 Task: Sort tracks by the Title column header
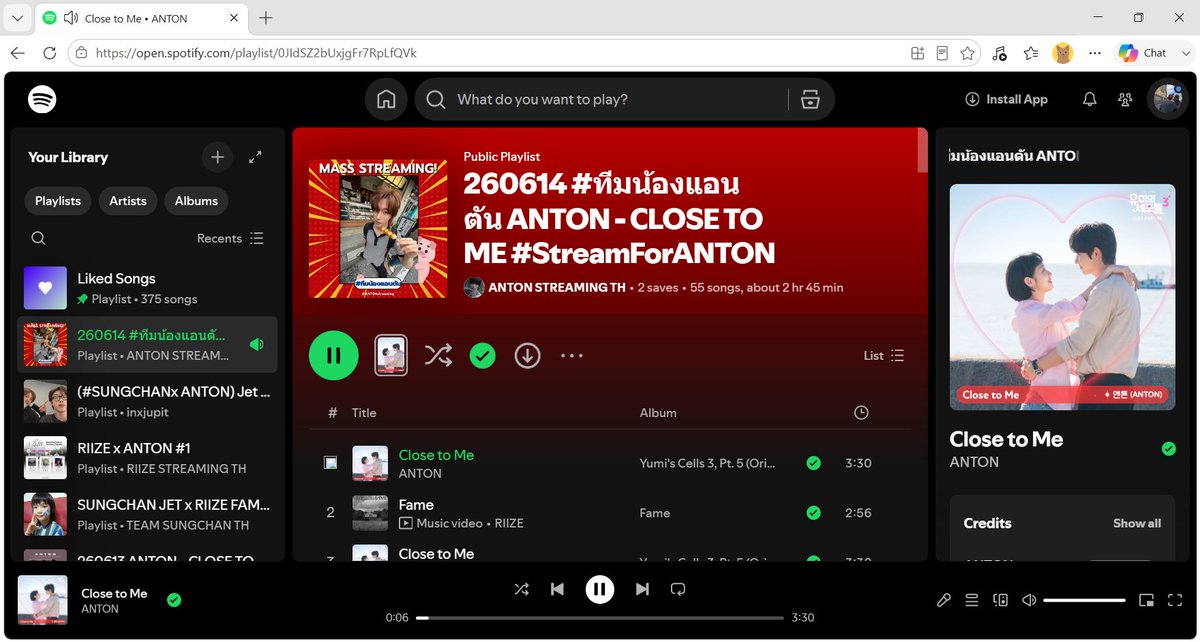364,413
